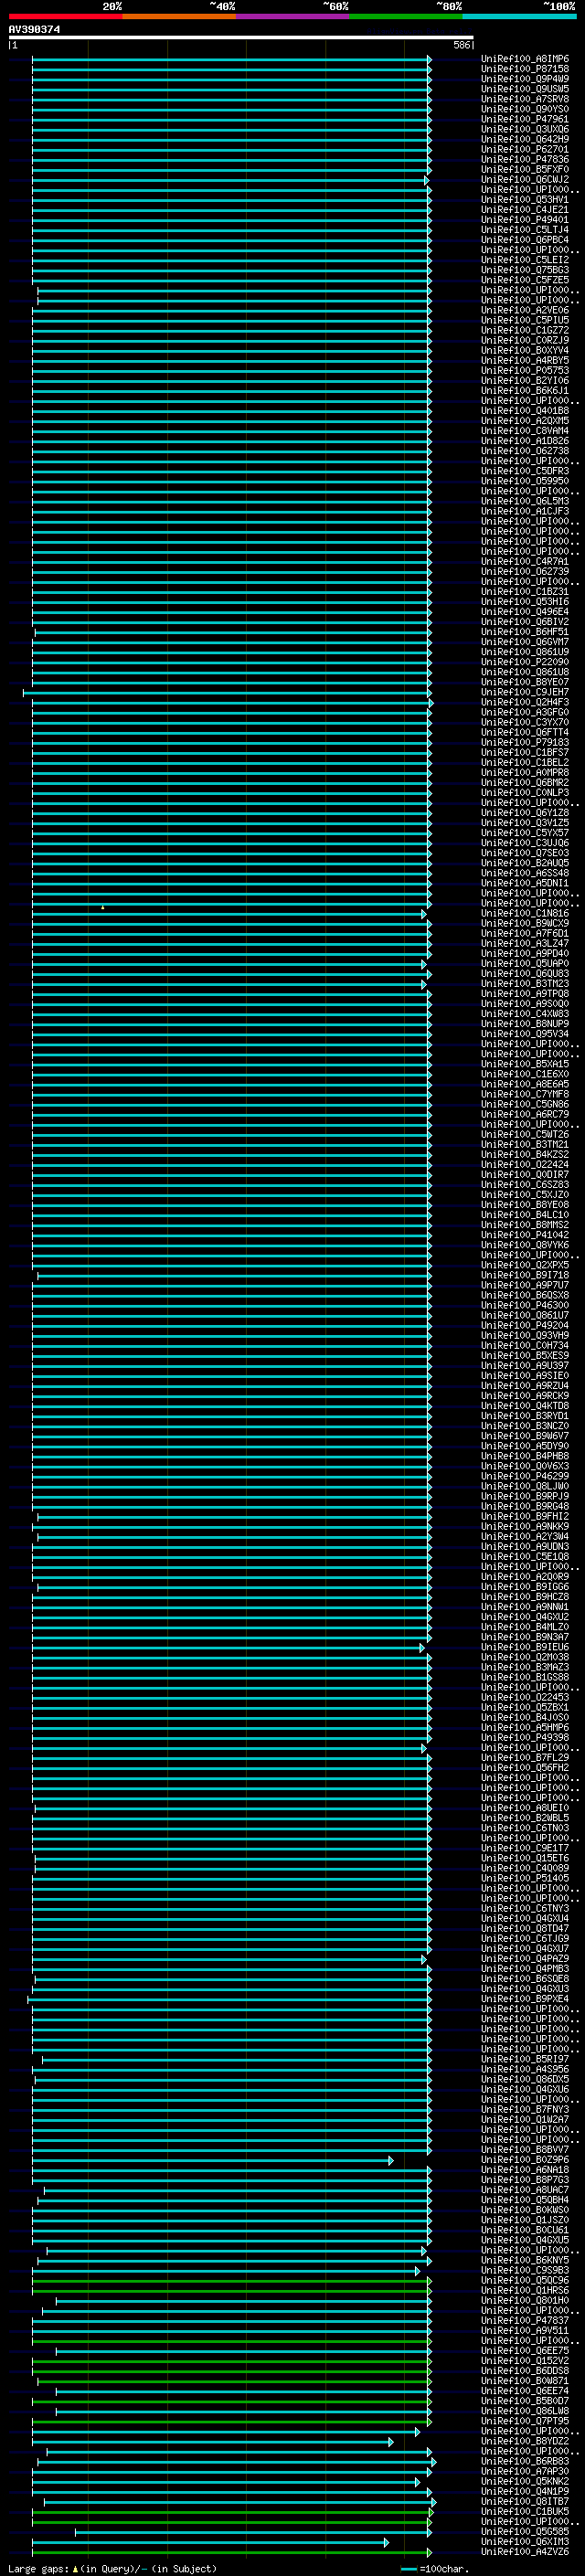Click the UniRef100_Q75BG3 hit label
585x2576 pixels.
click(x=525, y=270)
